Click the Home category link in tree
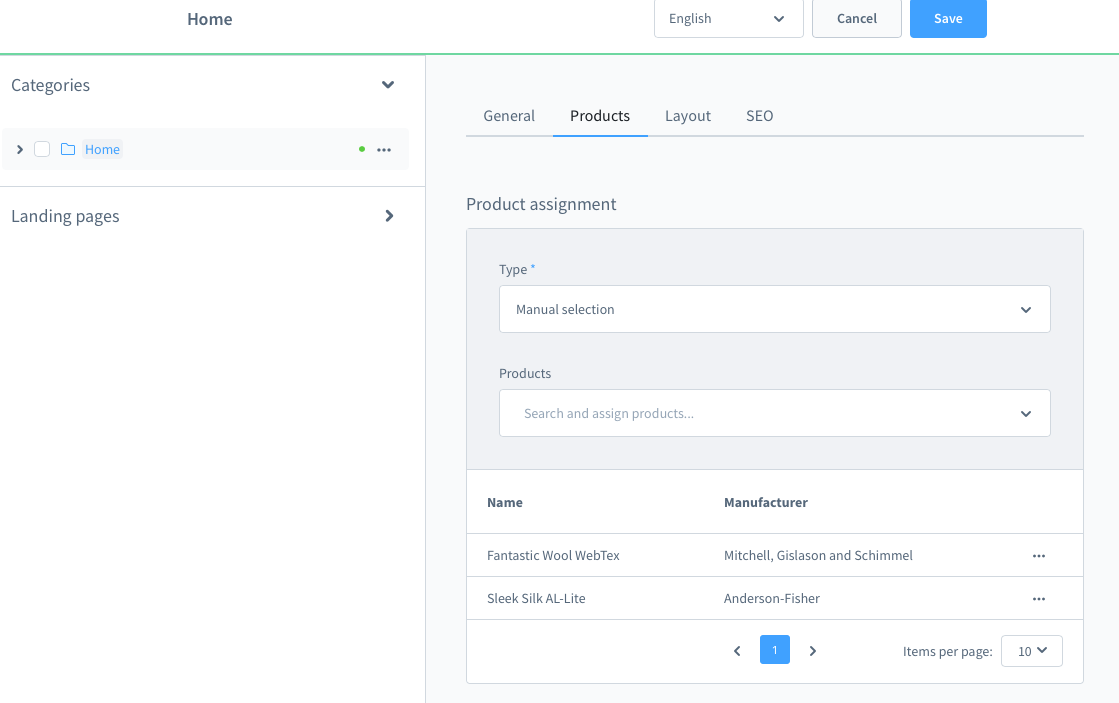Screen dimensions: 1119x703 tap(102, 149)
